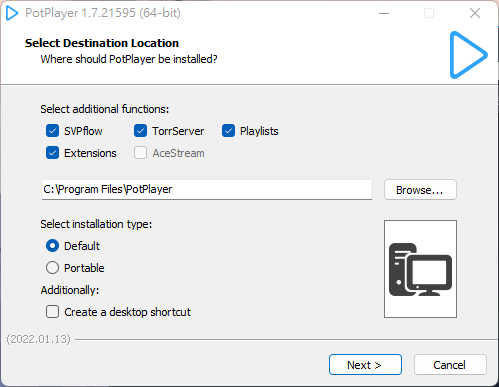
Task: Click the installation path input field
Action: [207, 190]
